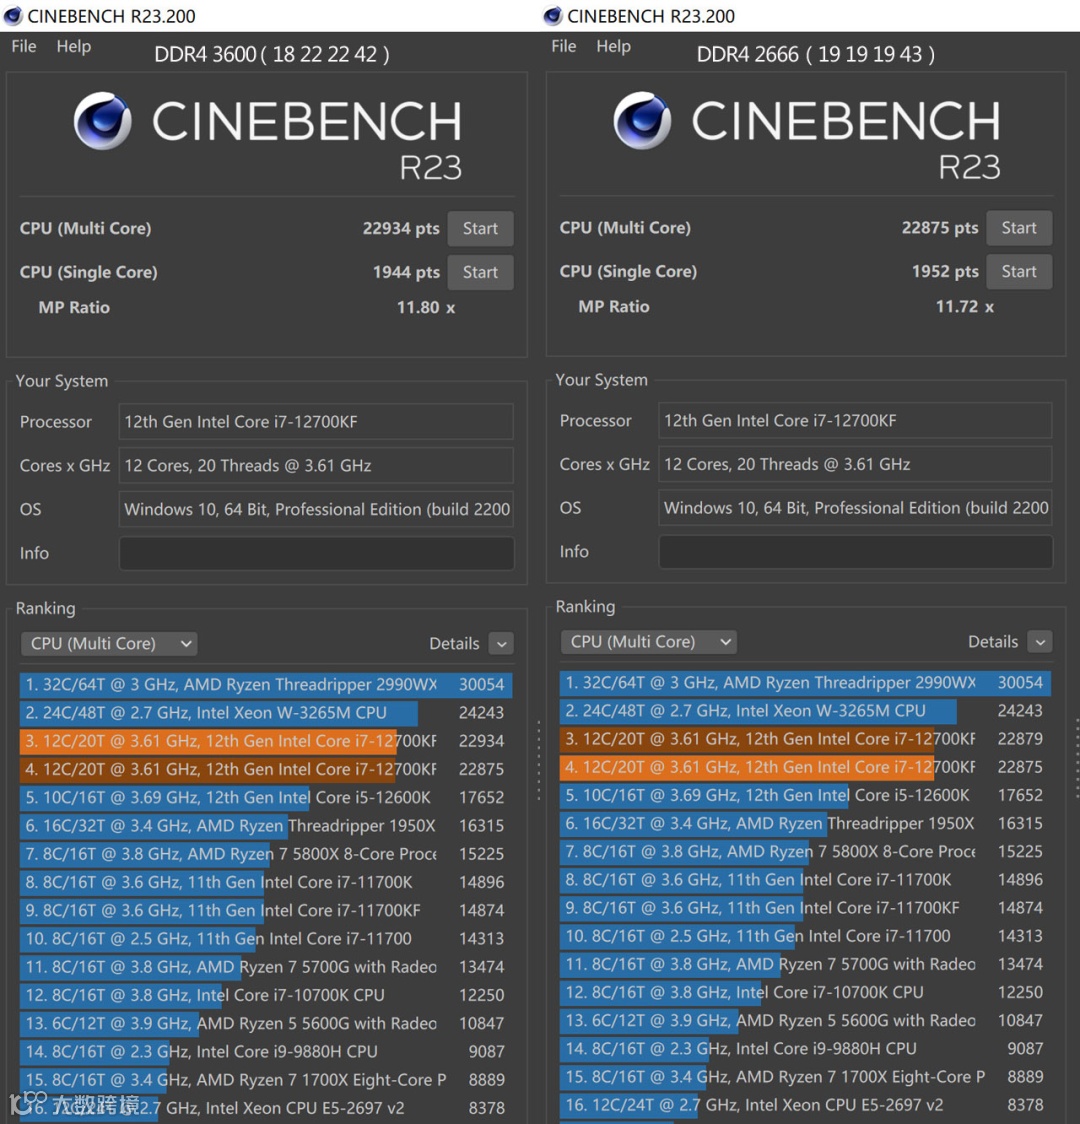Click the Info input field in left window

pos(316,553)
